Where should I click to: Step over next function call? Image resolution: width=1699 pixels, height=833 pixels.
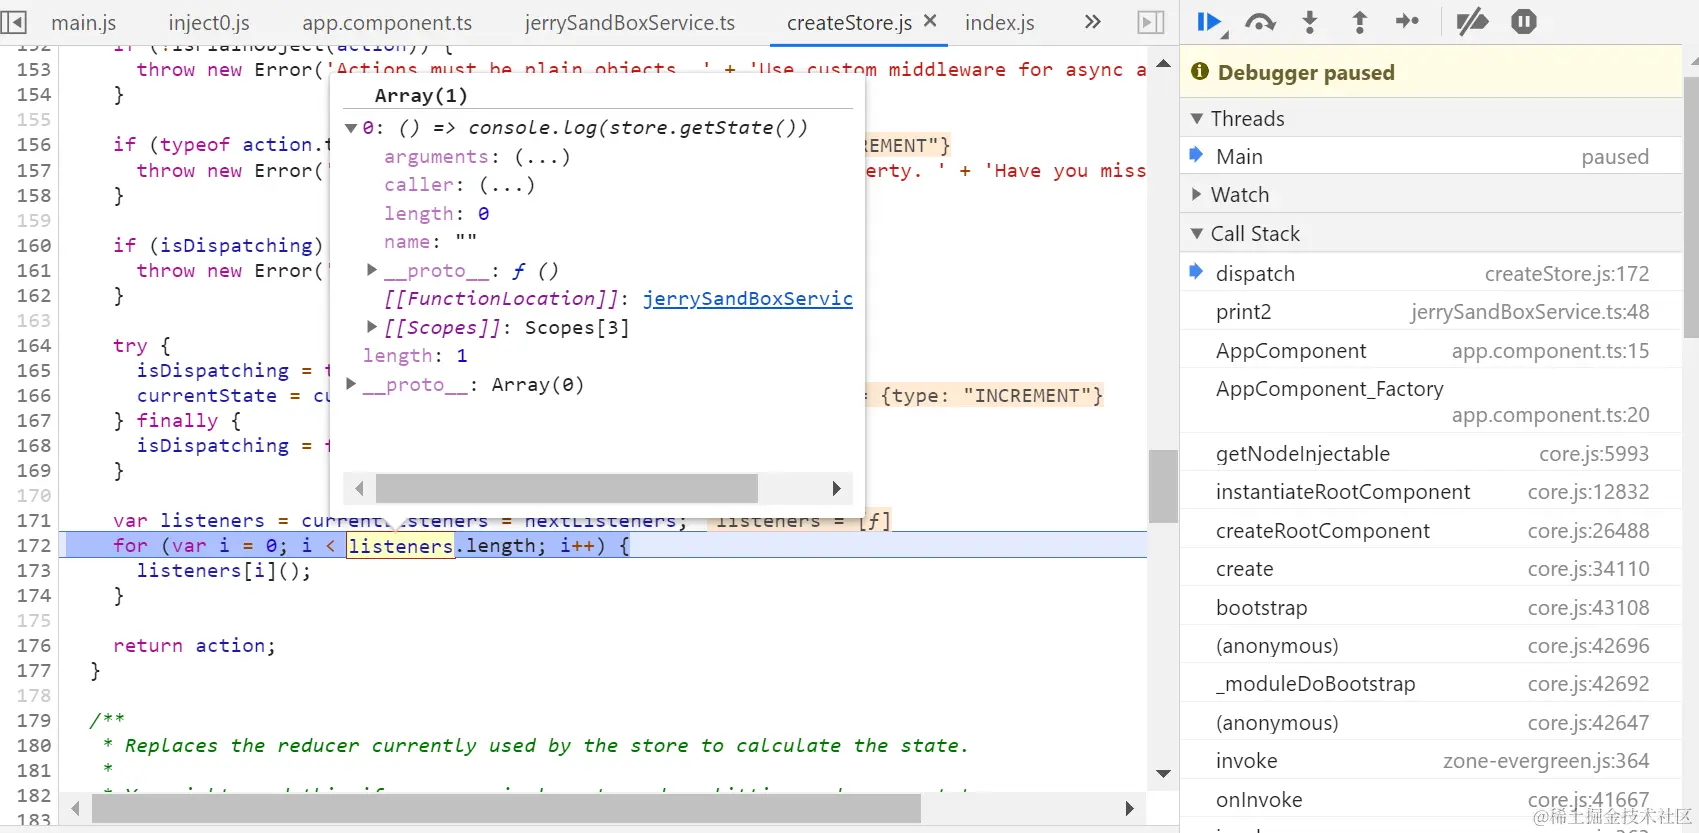point(1260,22)
